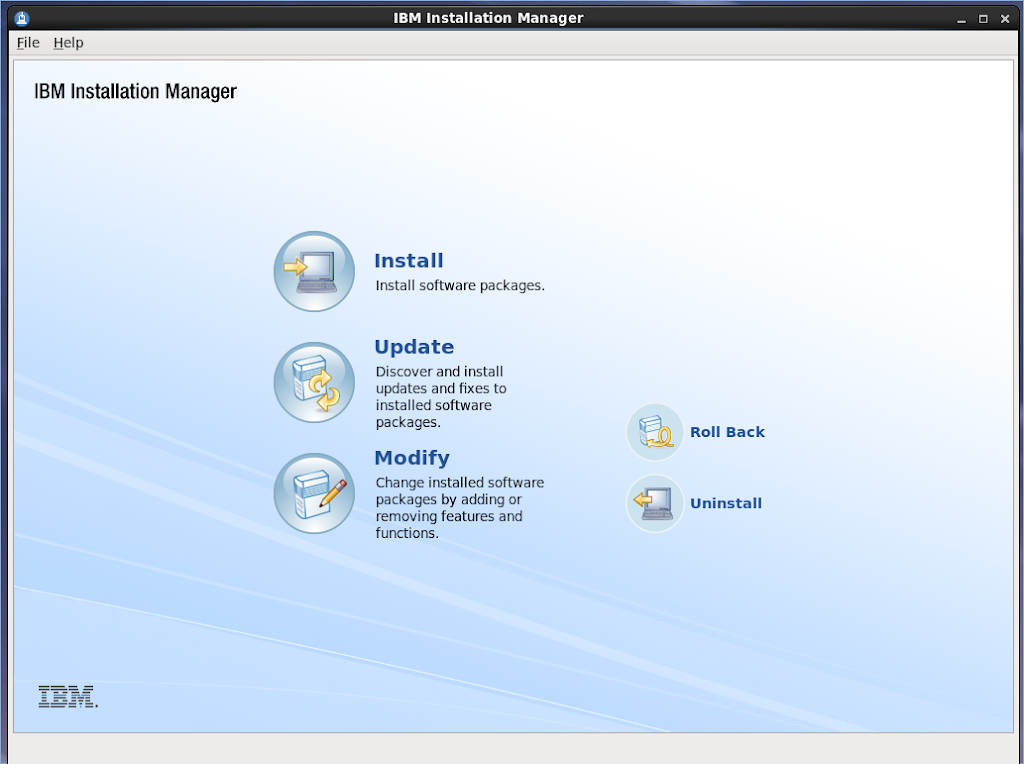Click the window menu icon in title bar
Image resolution: width=1024 pixels, height=764 pixels.
[23, 18]
